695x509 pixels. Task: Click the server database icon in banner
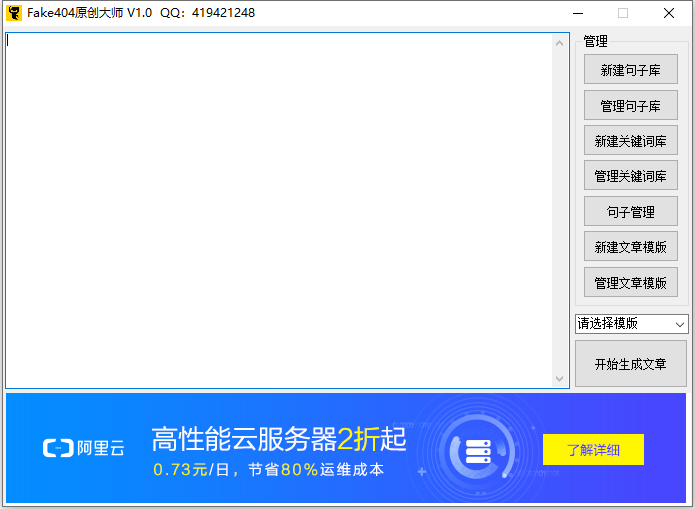tap(478, 451)
